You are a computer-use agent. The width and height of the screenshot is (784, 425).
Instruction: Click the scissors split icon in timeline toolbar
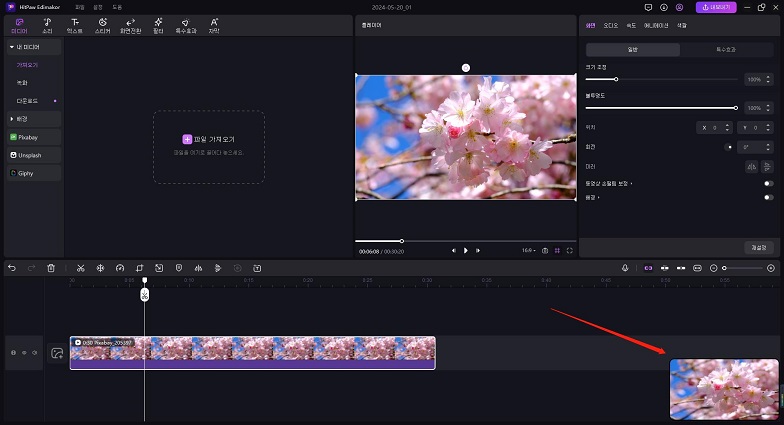tap(81, 268)
